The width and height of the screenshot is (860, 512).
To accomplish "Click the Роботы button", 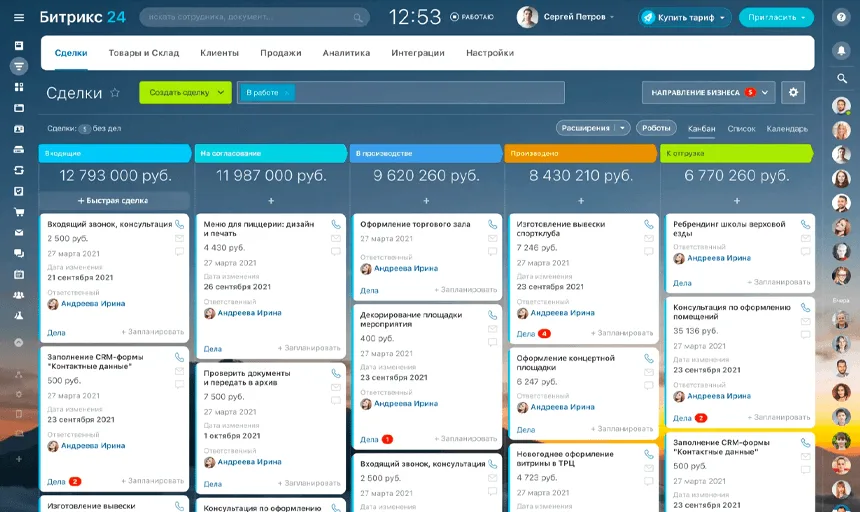I will pyautogui.click(x=656, y=128).
